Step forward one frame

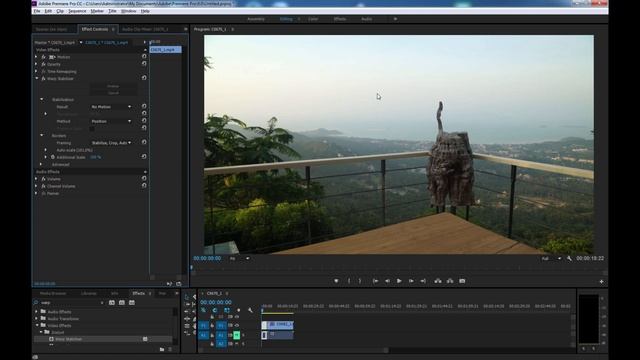(411, 281)
